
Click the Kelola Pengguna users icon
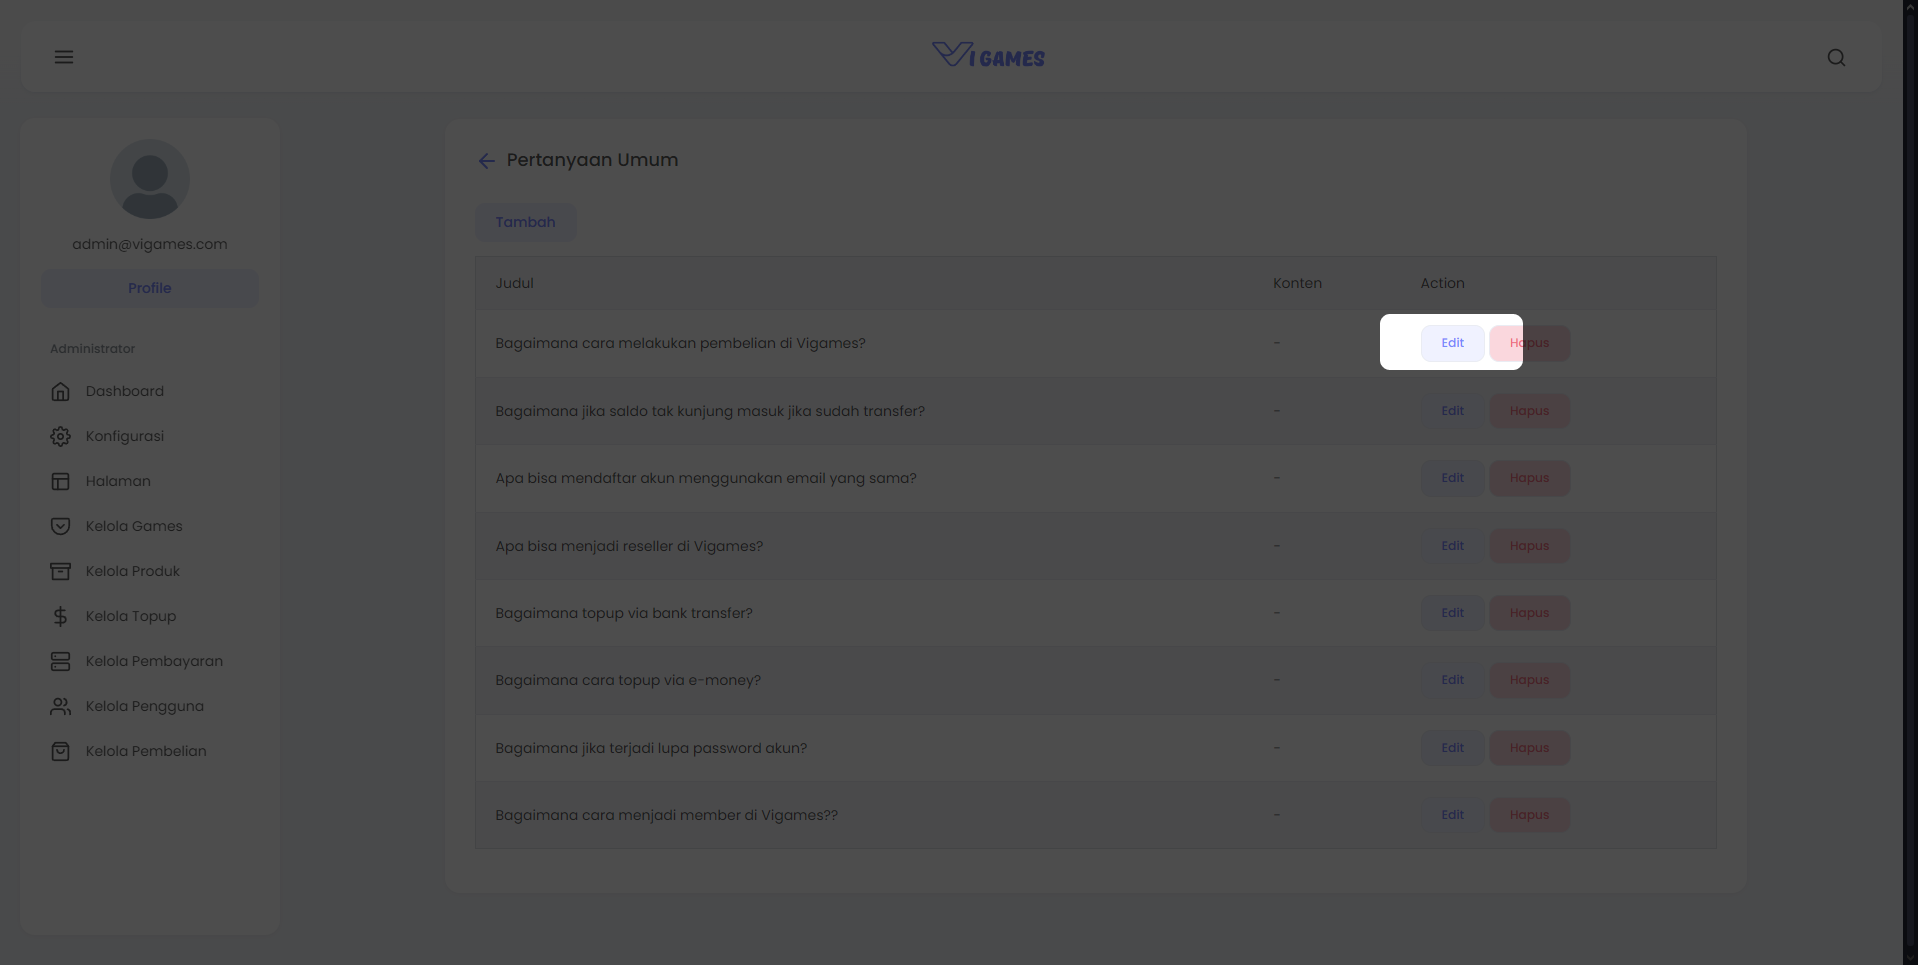click(x=60, y=706)
